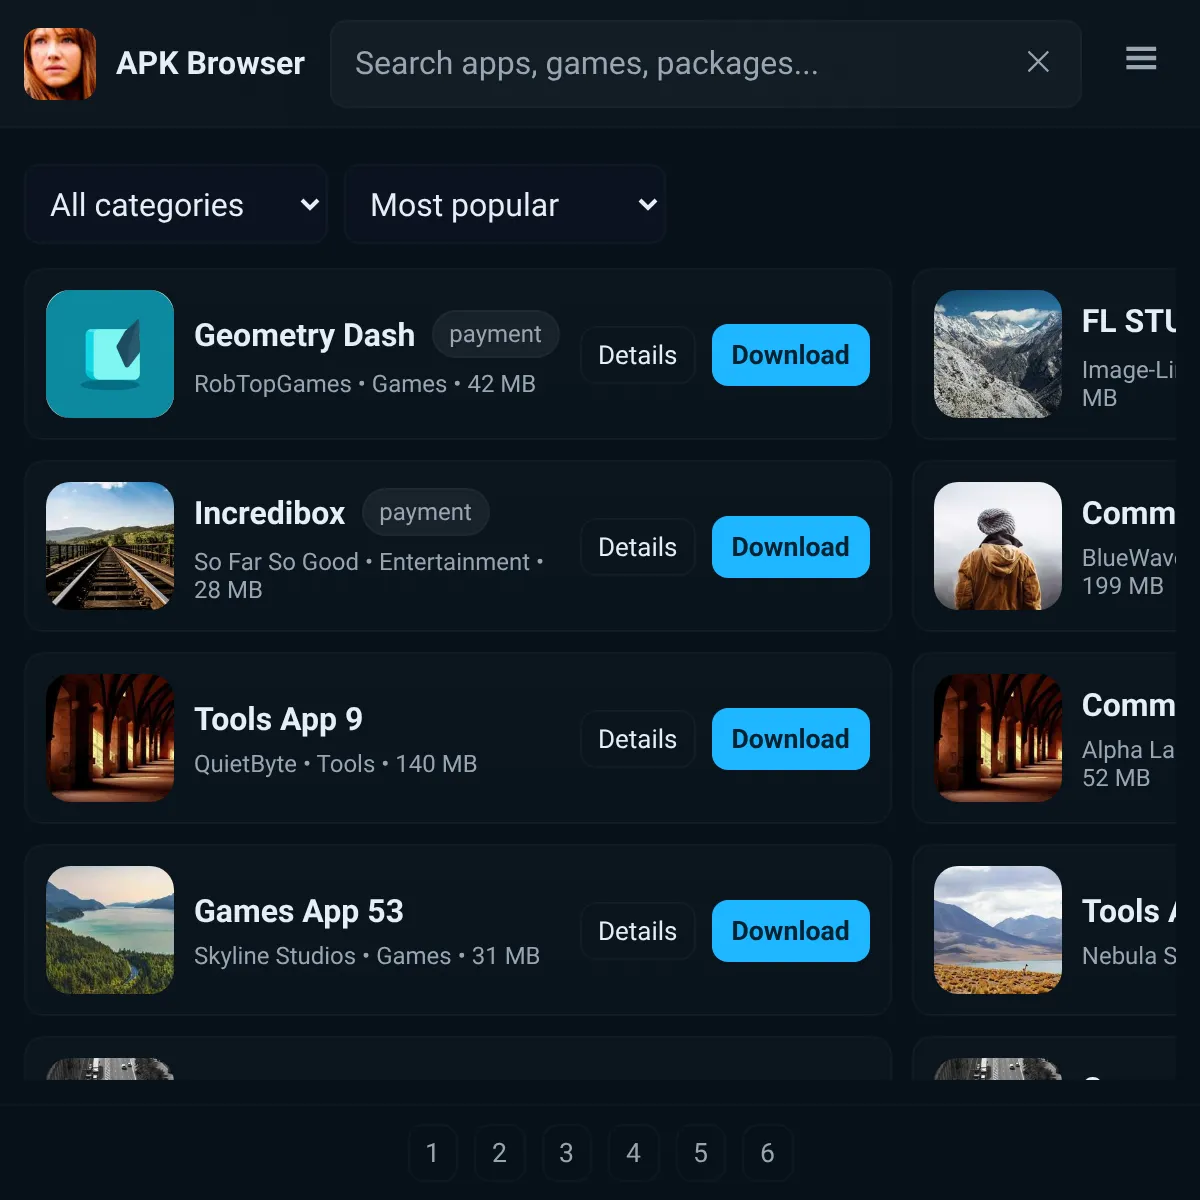Jump to page 6
1200x1200 pixels.
767,1153
